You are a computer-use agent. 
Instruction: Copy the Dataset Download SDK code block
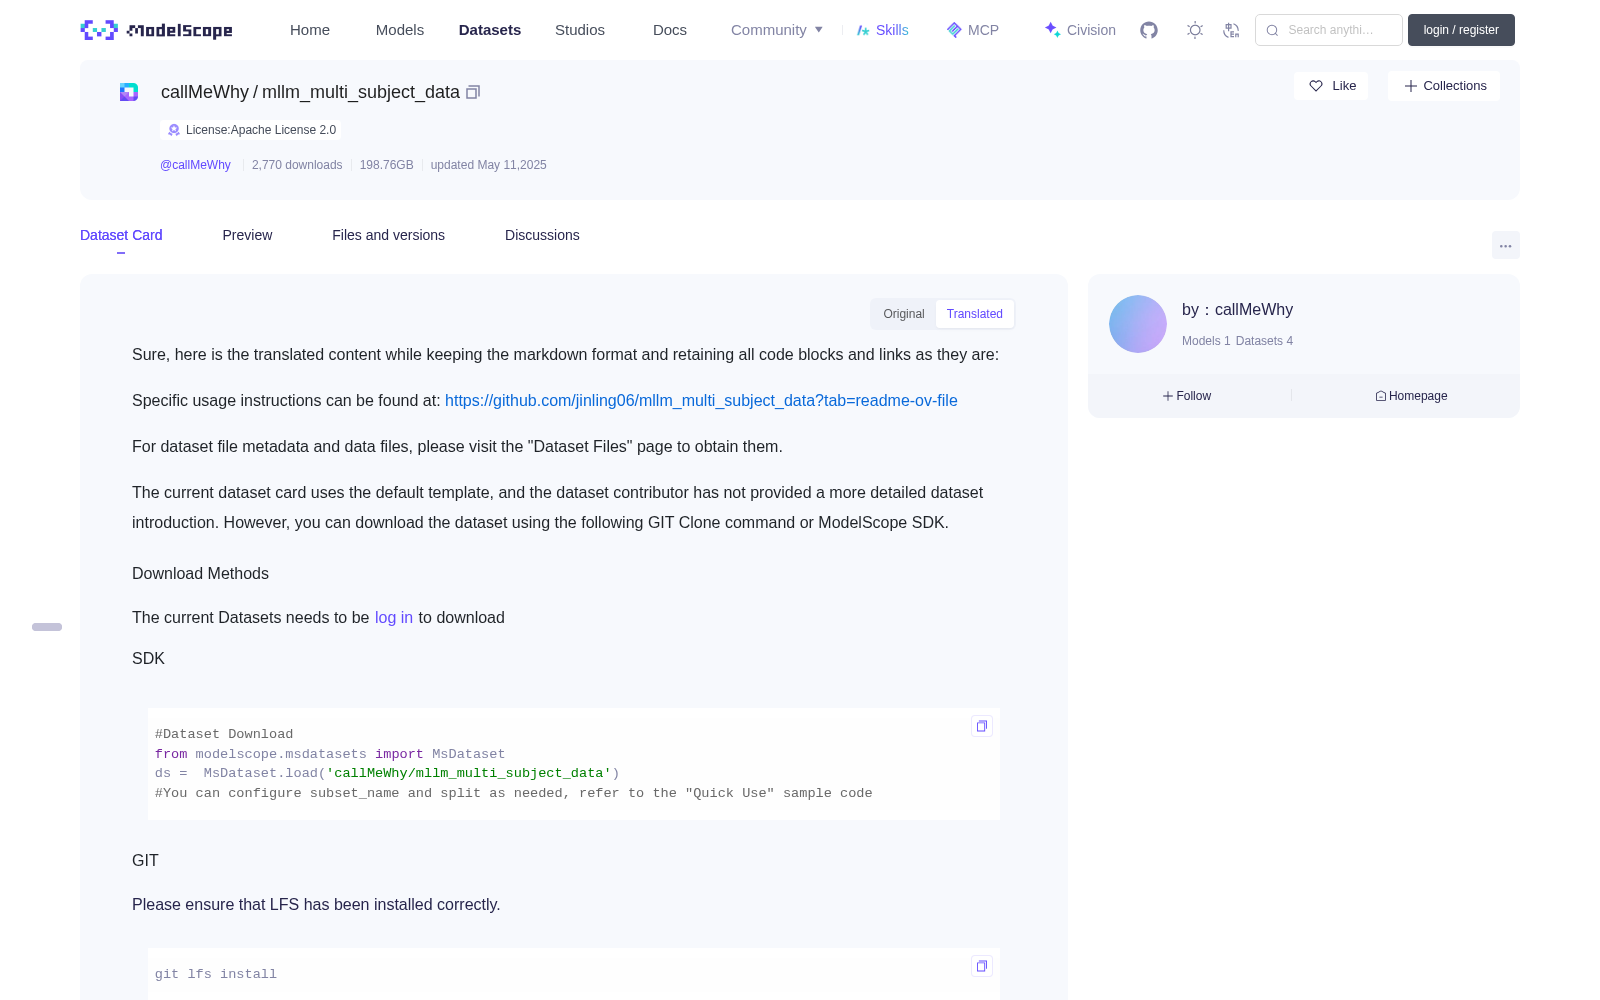(x=982, y=726)
